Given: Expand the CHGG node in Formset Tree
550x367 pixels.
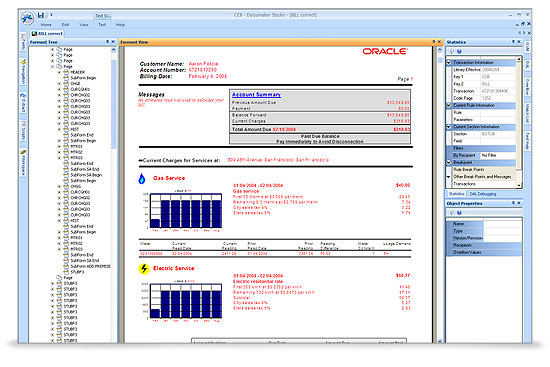Looking at the screenshot, I should point(59,186).
